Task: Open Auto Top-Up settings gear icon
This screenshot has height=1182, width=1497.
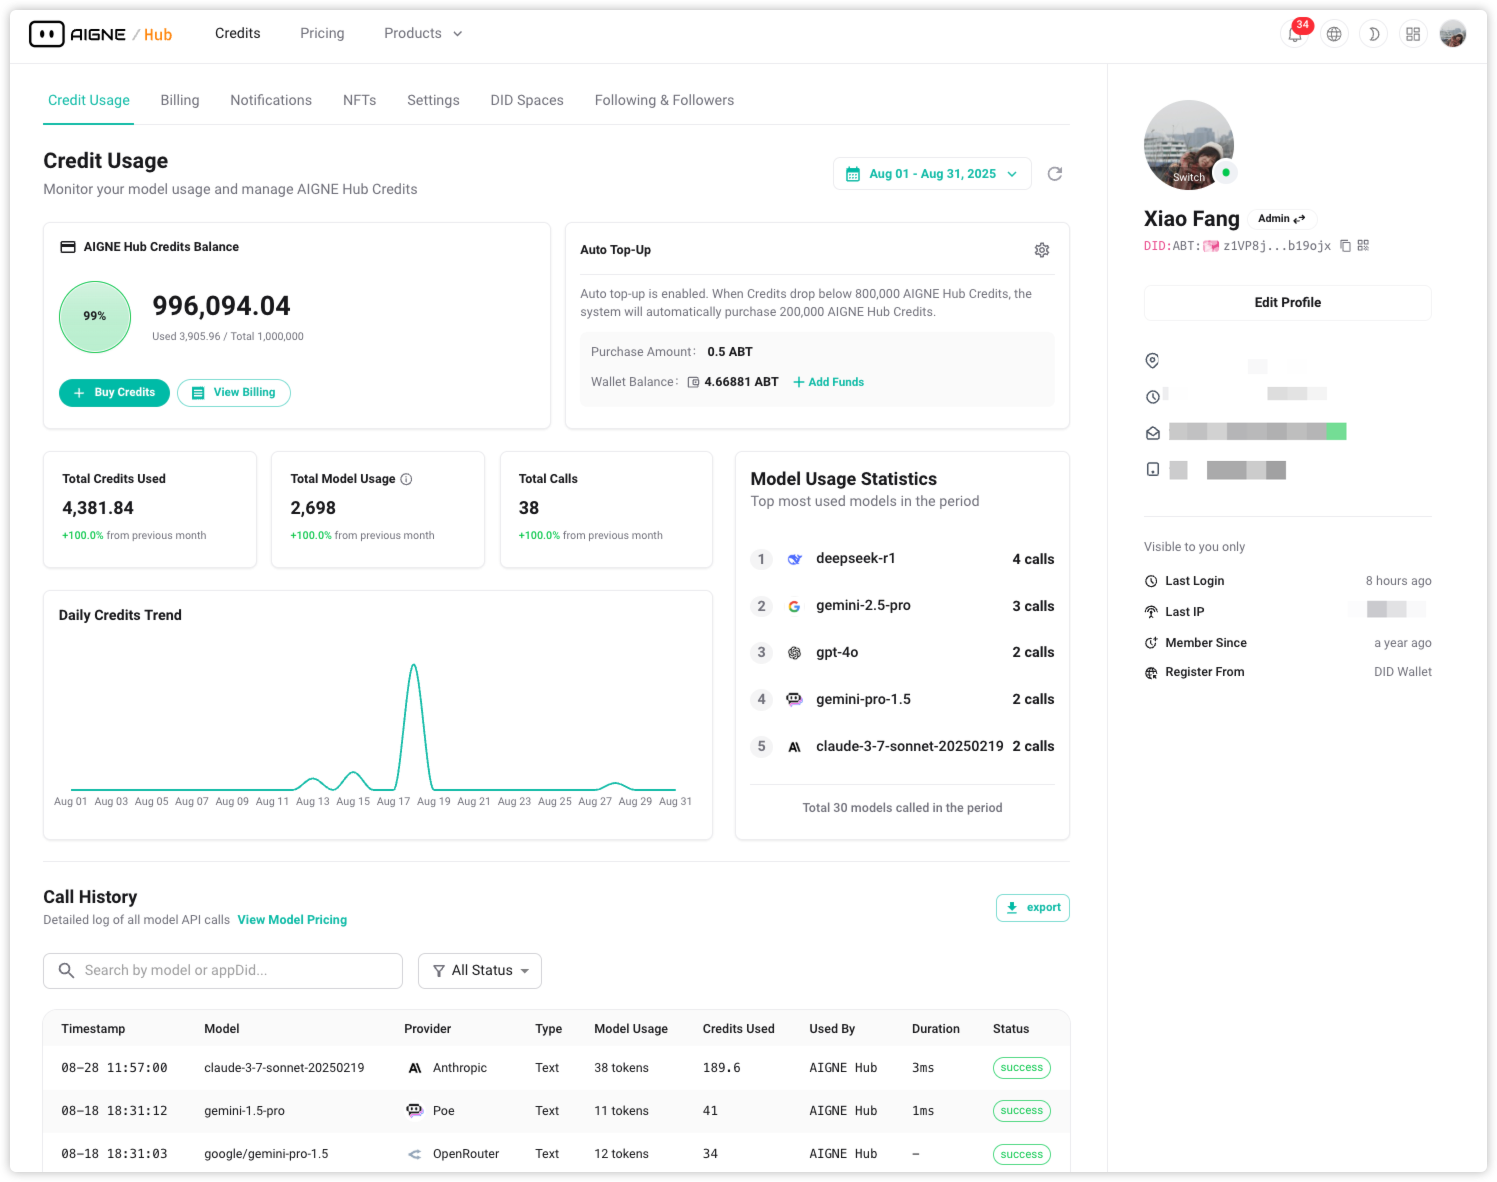Action: pyautogui.click(x=1041, y=250)
